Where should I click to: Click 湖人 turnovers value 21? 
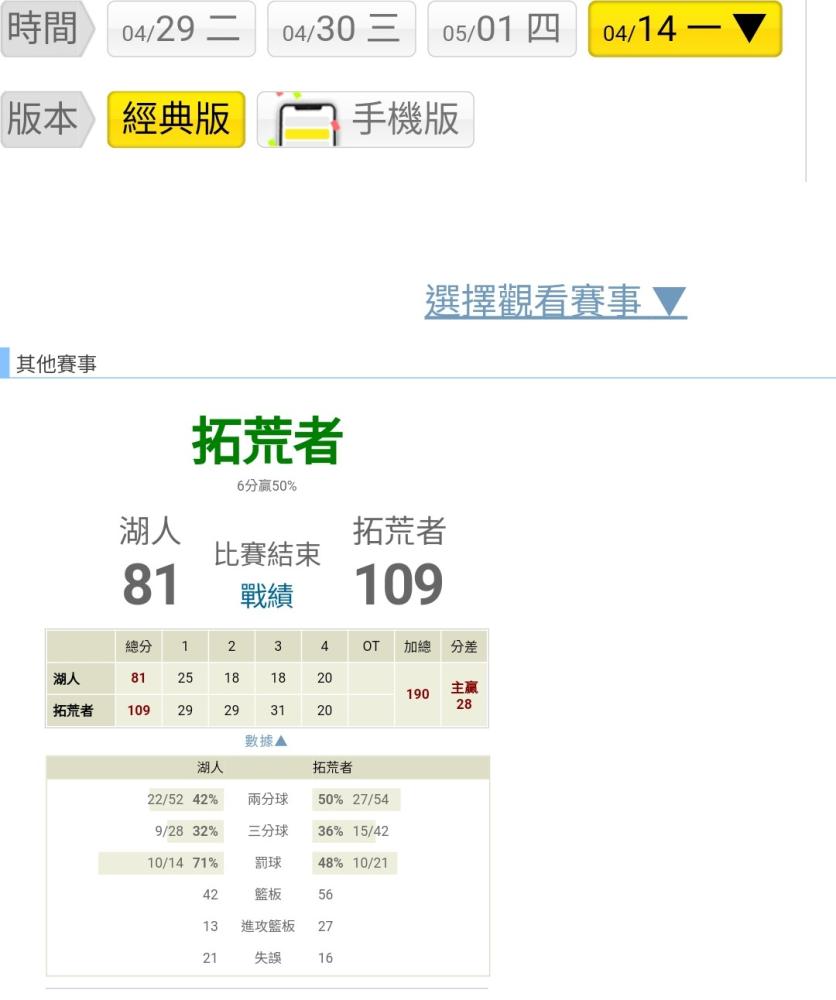(210, 958)
